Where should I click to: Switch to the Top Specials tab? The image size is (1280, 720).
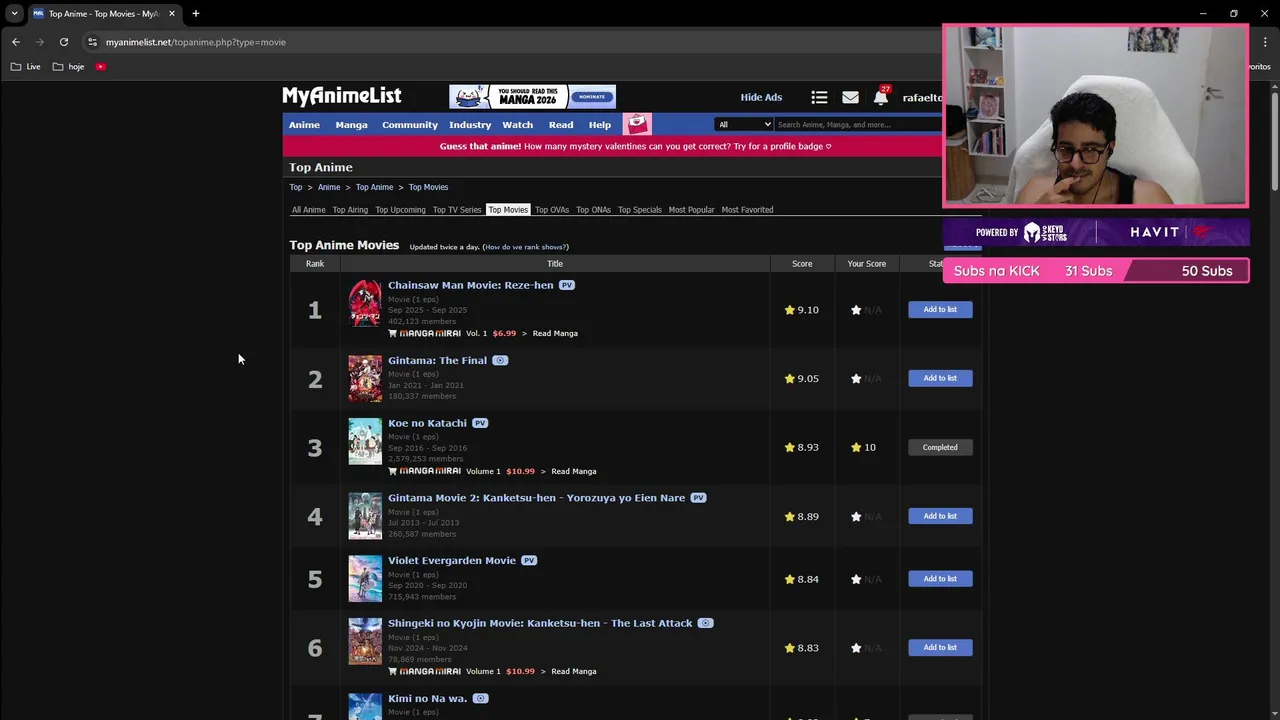point(640,210)
